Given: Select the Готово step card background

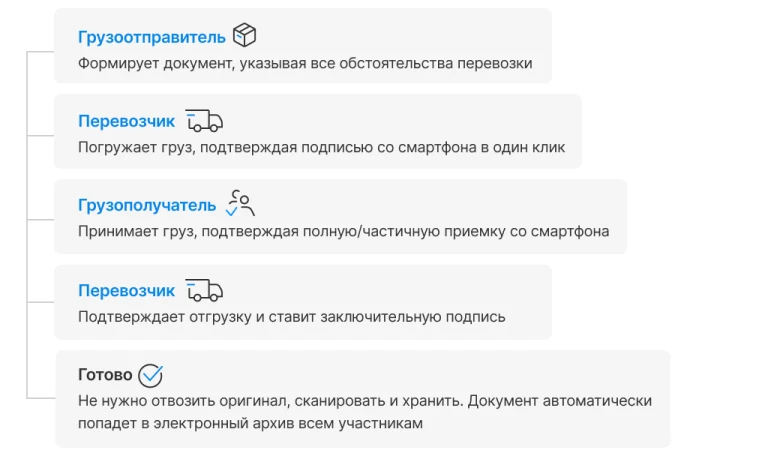Looking at the screenshot, I should coord(363,399).
